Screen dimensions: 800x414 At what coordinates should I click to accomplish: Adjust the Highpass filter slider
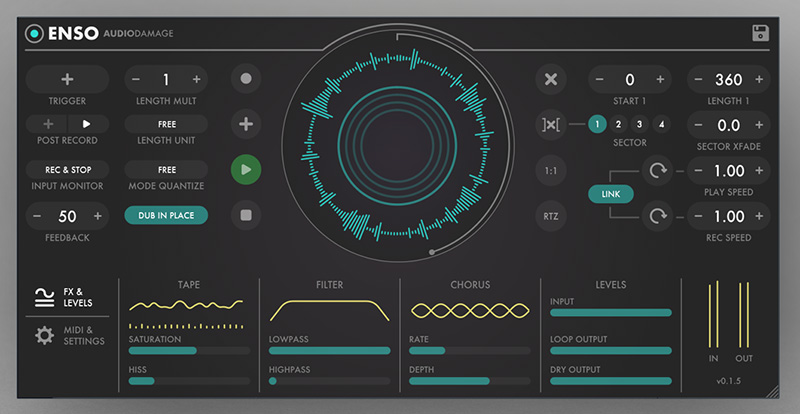[330, 381]
